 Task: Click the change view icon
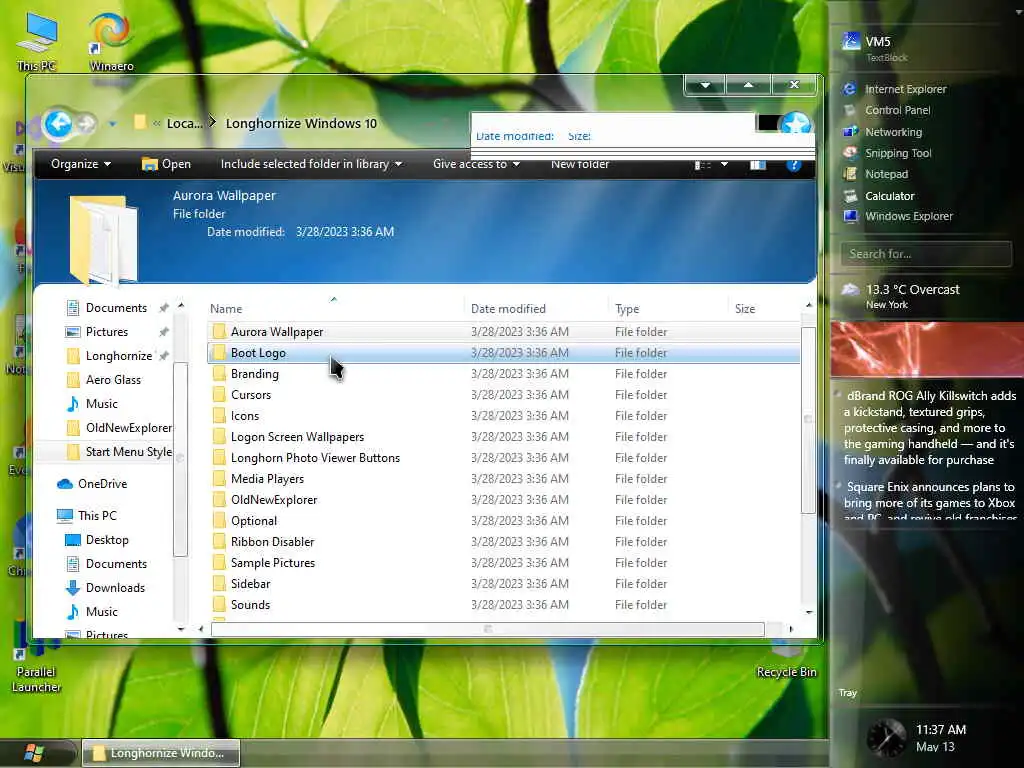[x=703, y=165]
